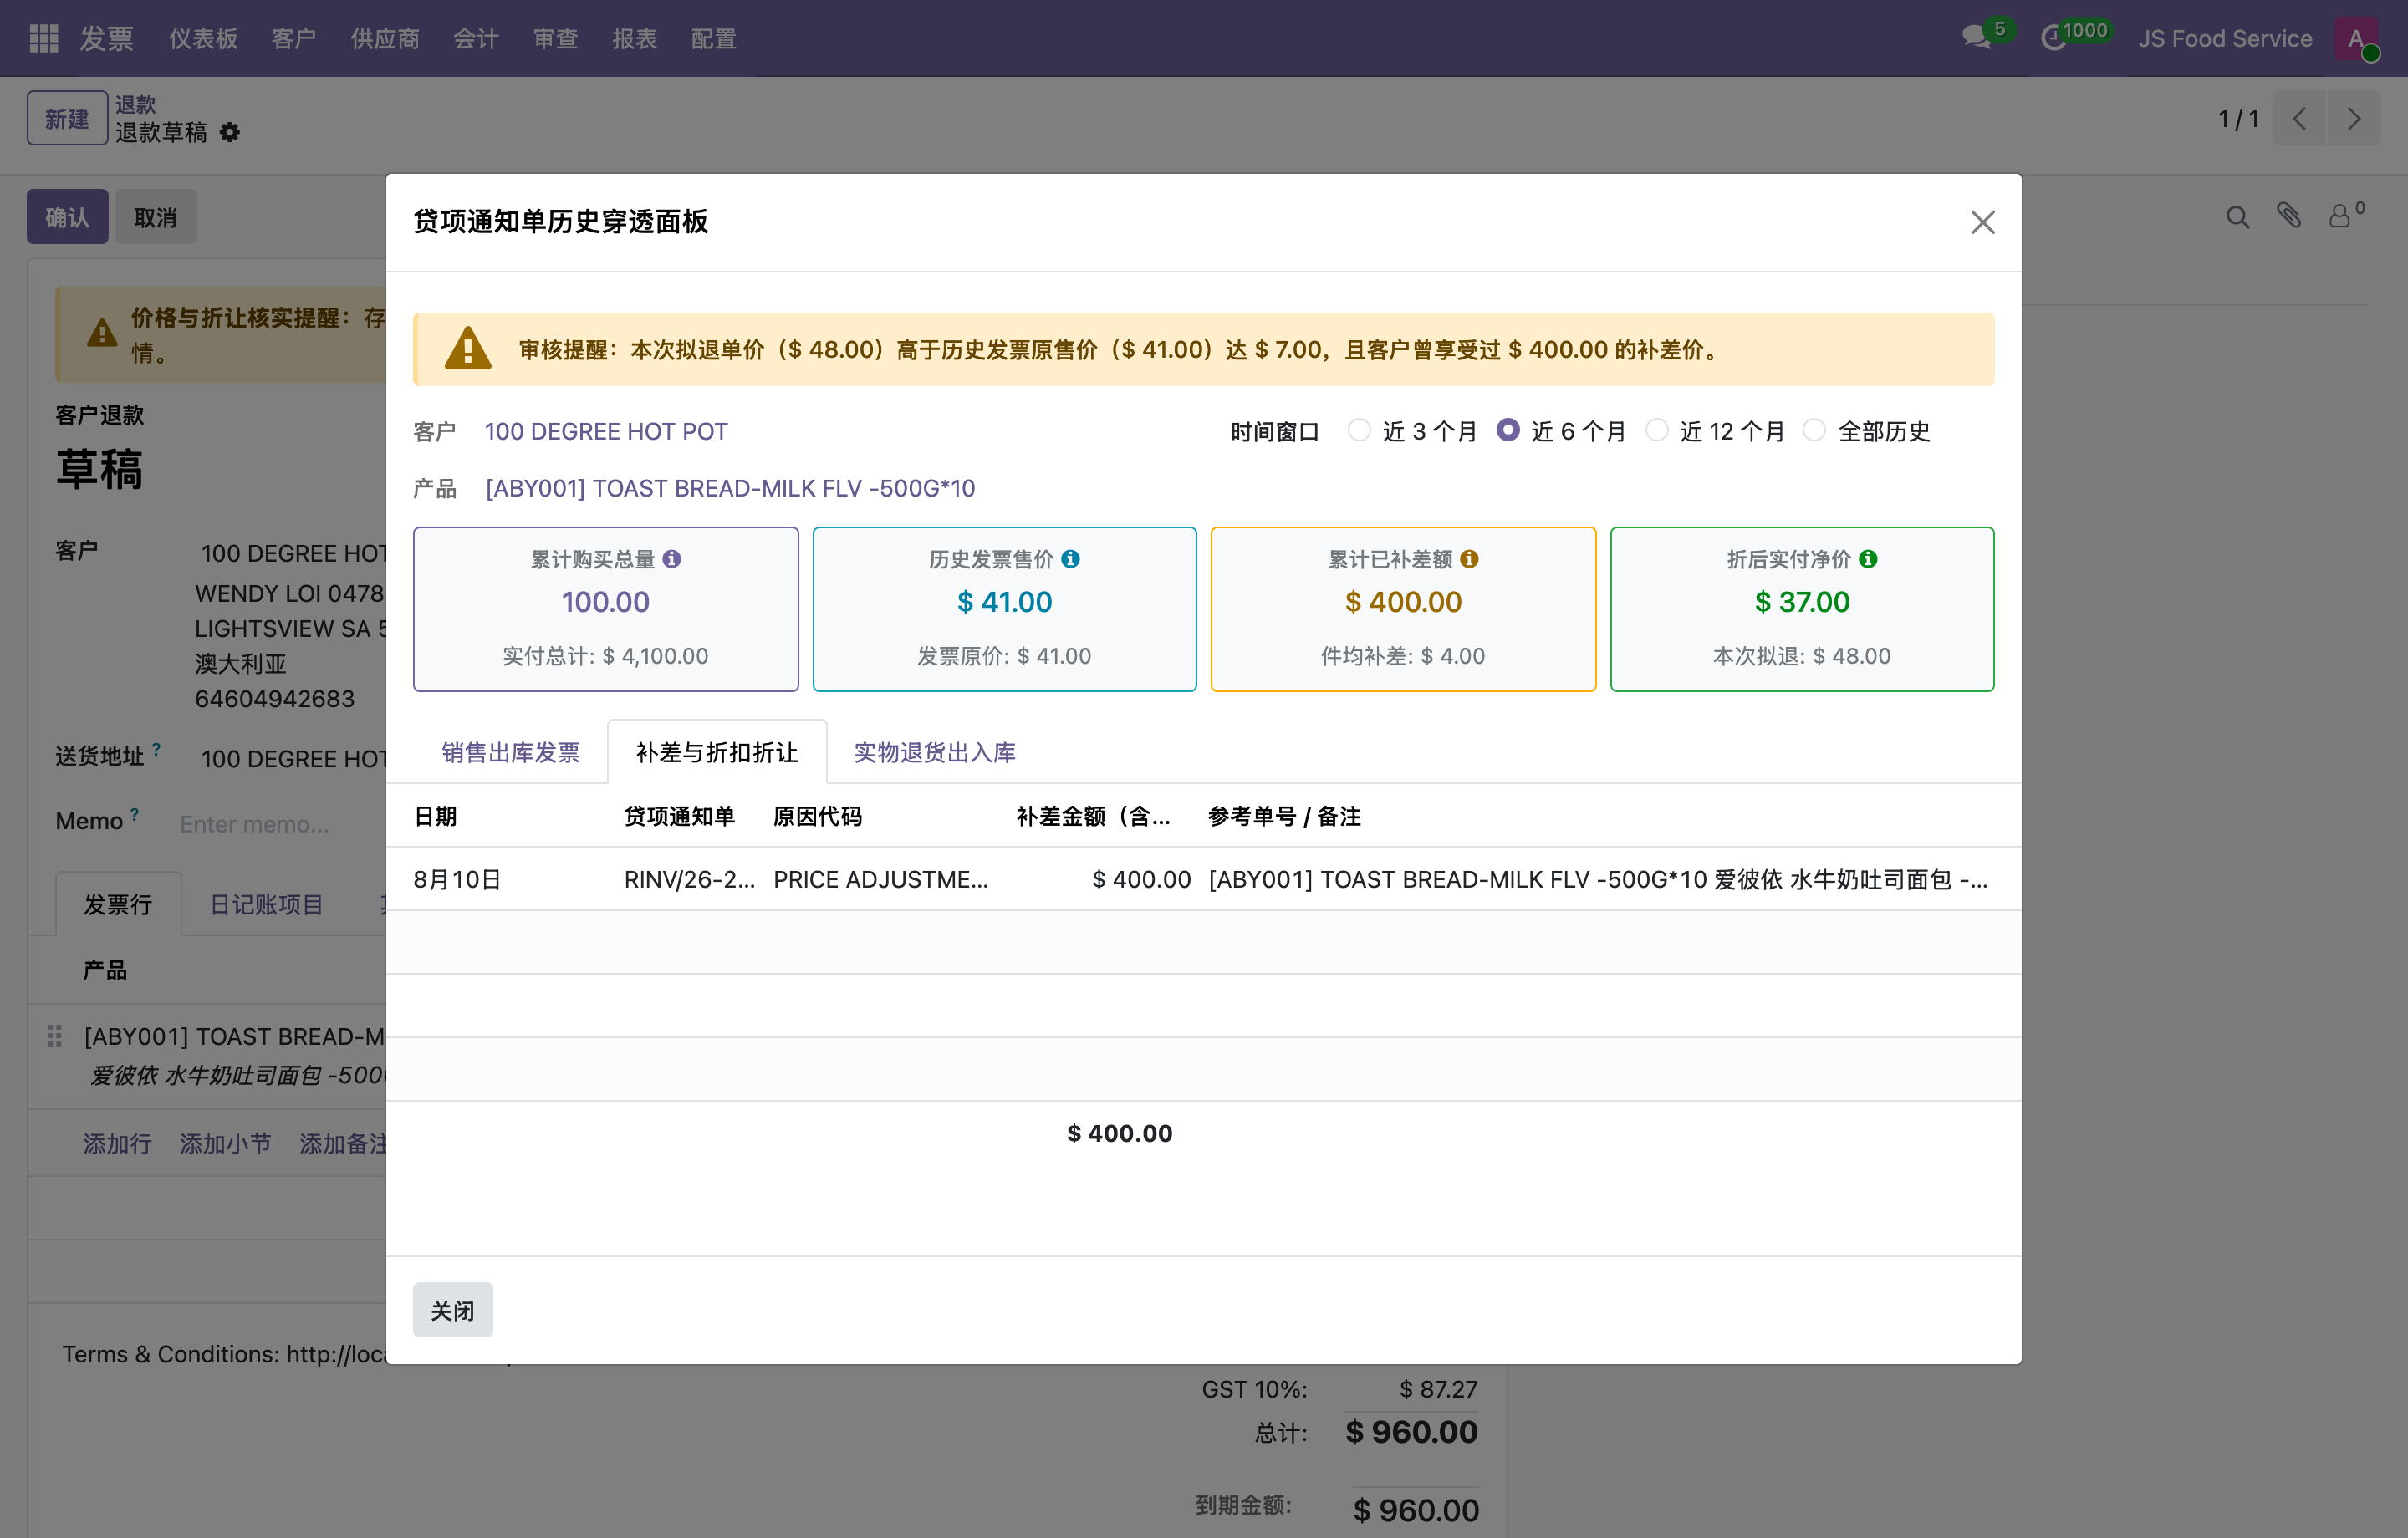Close the history drill-down dialog with X
The image size is (2408, 1538).
tap(1982, 222)
